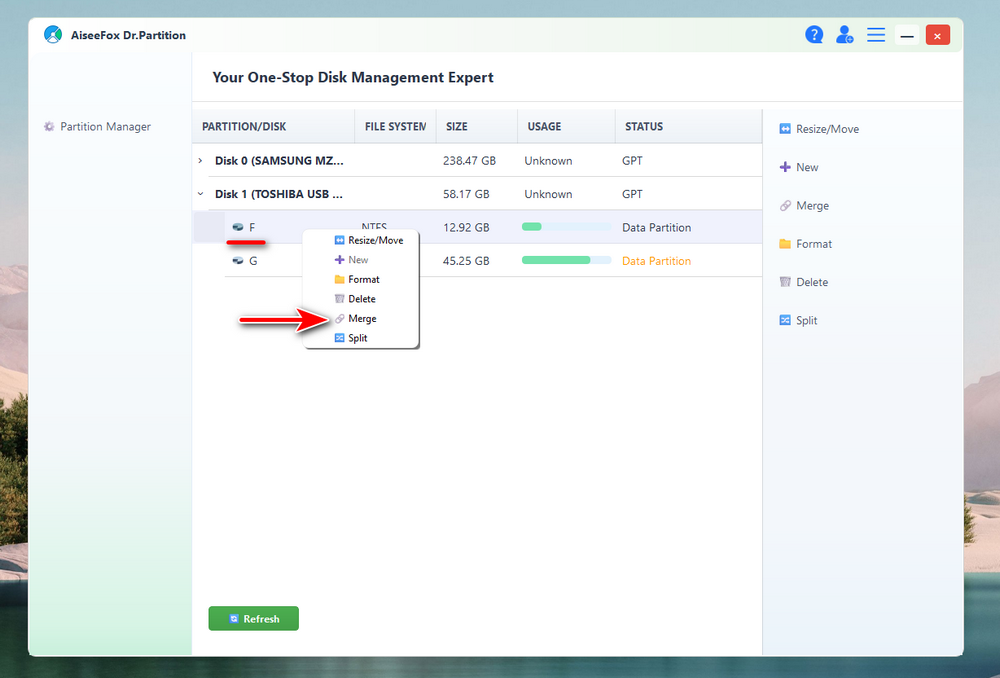Select Split in the context menu

(x=357, y=339)
